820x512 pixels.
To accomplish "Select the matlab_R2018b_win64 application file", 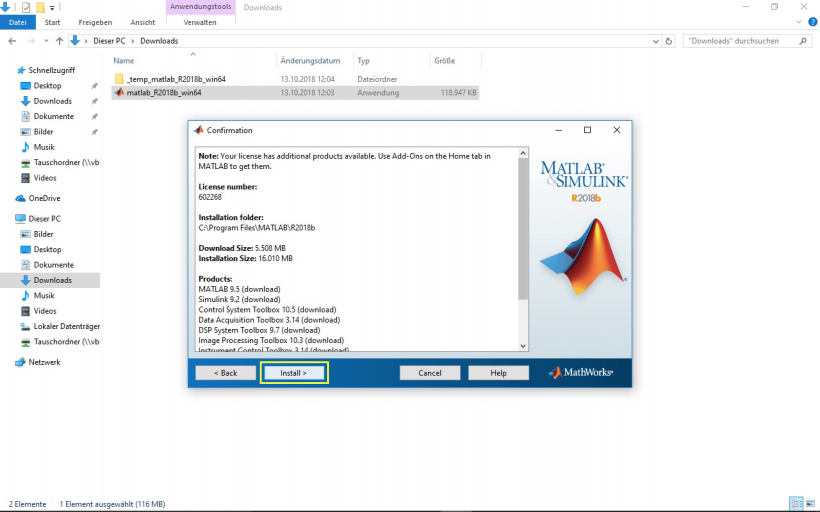I will (x=164, y=93).
